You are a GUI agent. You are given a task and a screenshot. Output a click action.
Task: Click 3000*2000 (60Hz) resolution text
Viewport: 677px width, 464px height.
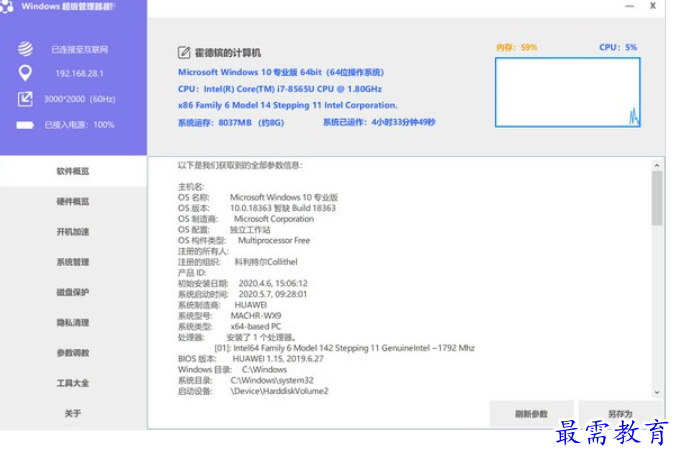79,99
